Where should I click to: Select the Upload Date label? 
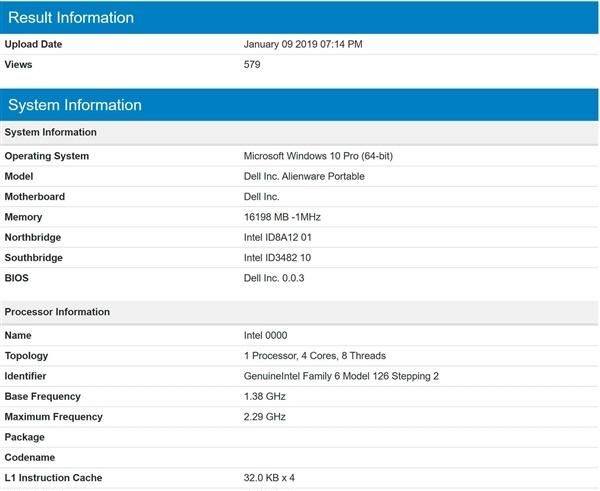click(x=33, y=44)
